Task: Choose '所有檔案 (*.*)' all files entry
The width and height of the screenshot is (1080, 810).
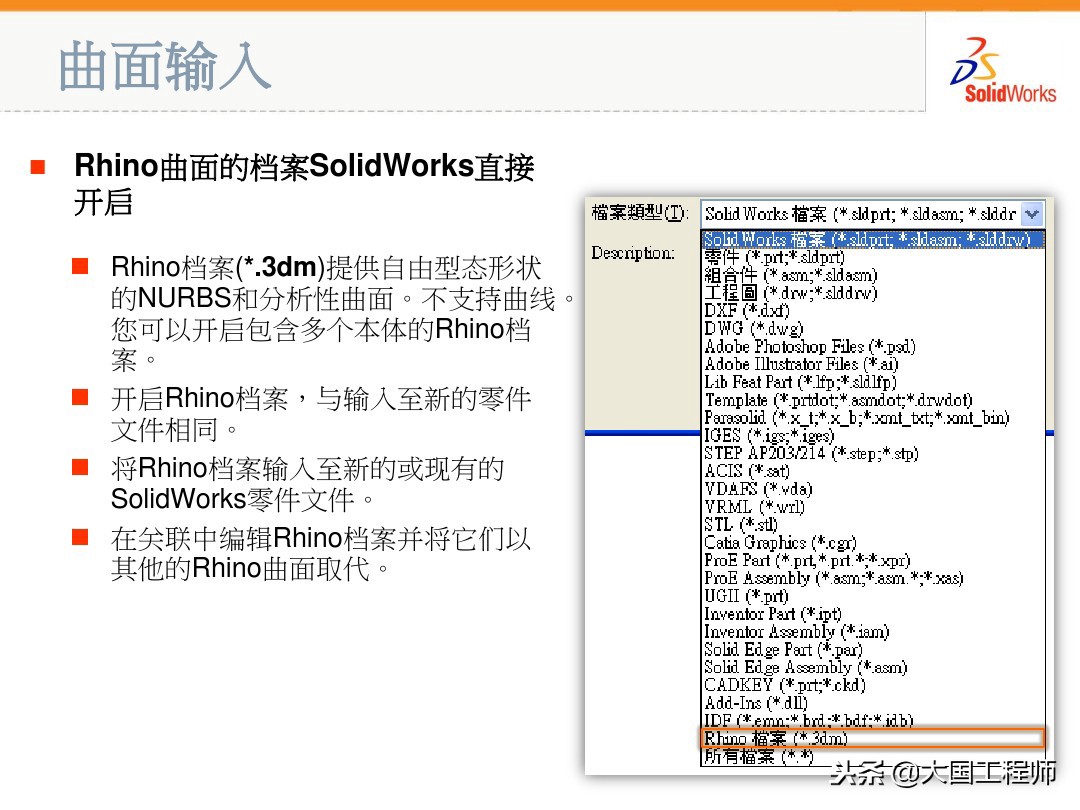Action: (873, 756)
